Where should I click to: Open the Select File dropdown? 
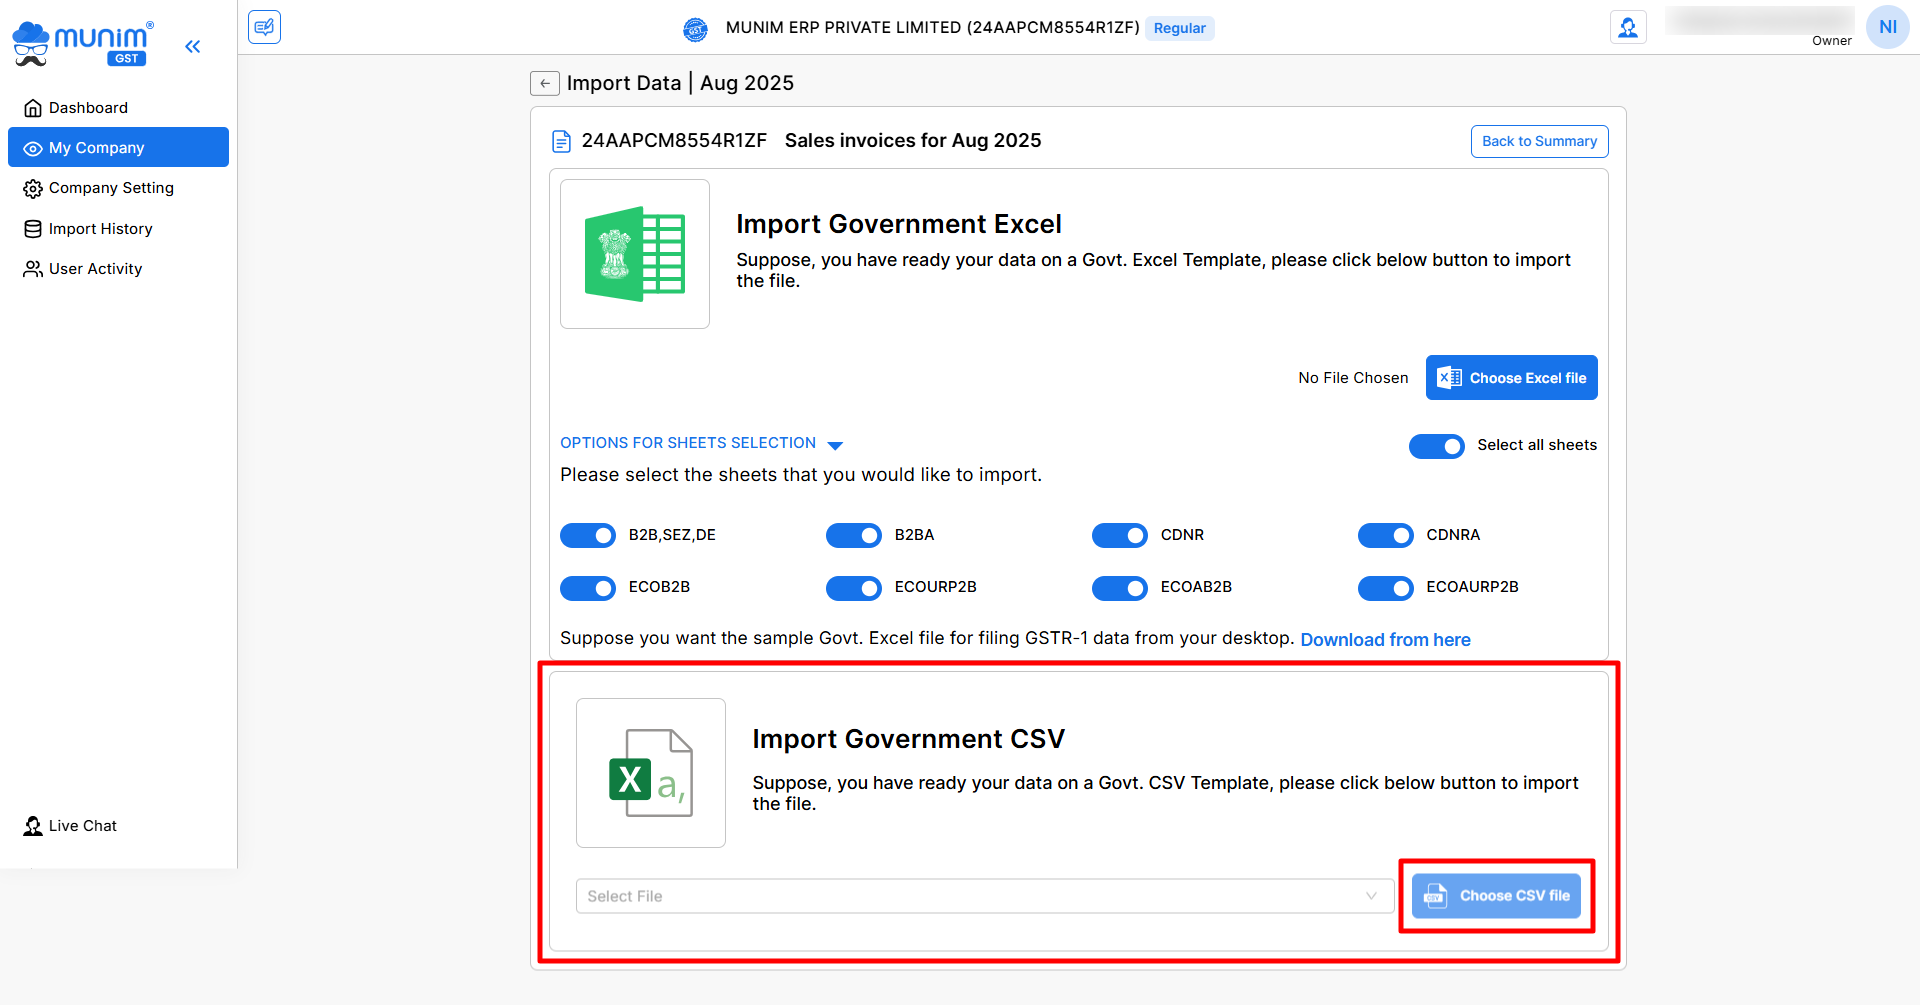point(984,896)
